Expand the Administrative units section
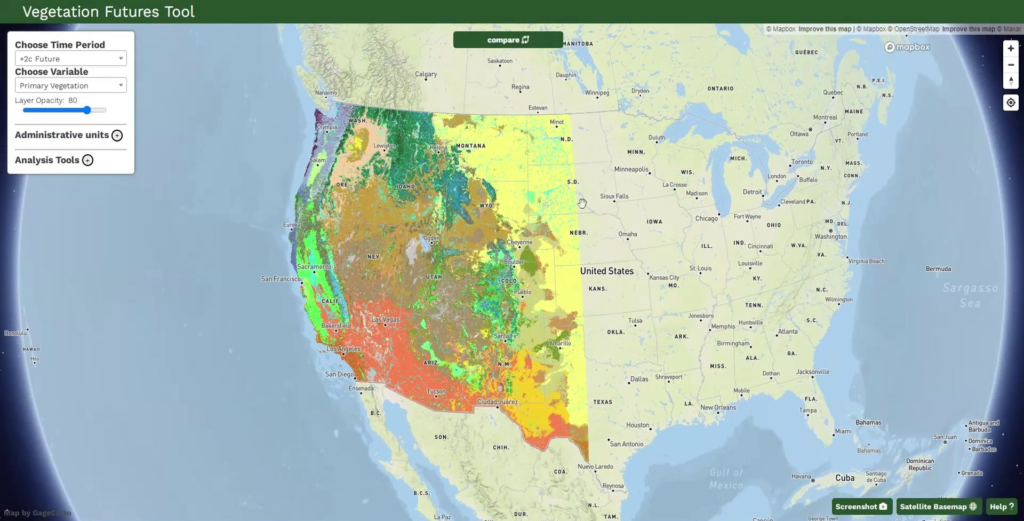 [x=117, y=135]
